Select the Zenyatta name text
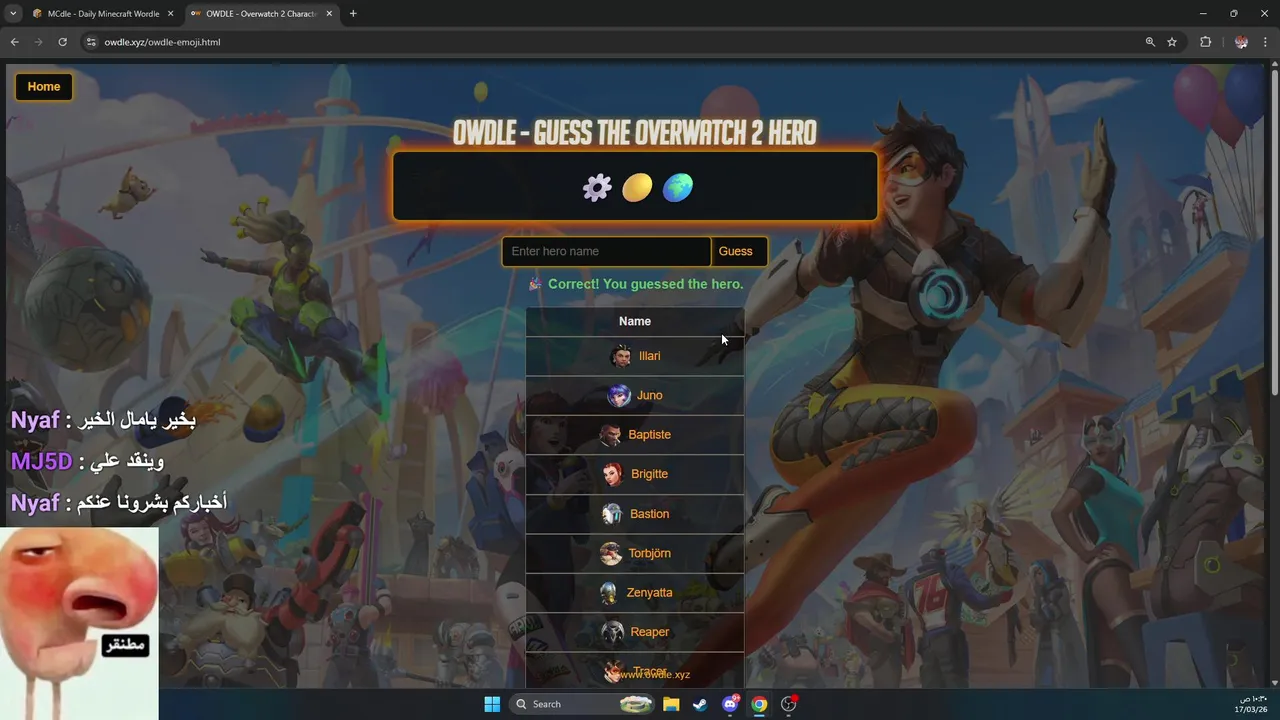Viewport: 1280px width, 720px height. pyautogui.click(x=650, y=593)
